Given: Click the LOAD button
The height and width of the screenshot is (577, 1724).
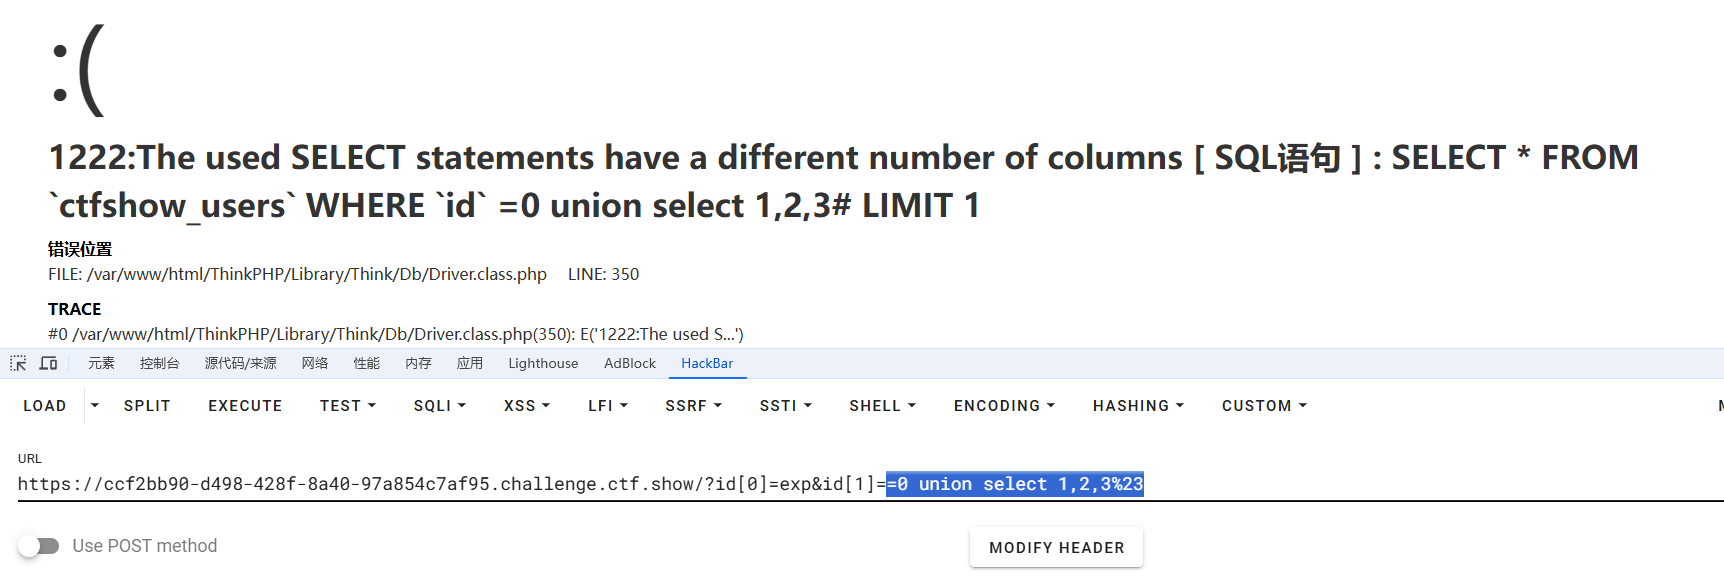Looking at the screenshot, I should 45,406.
